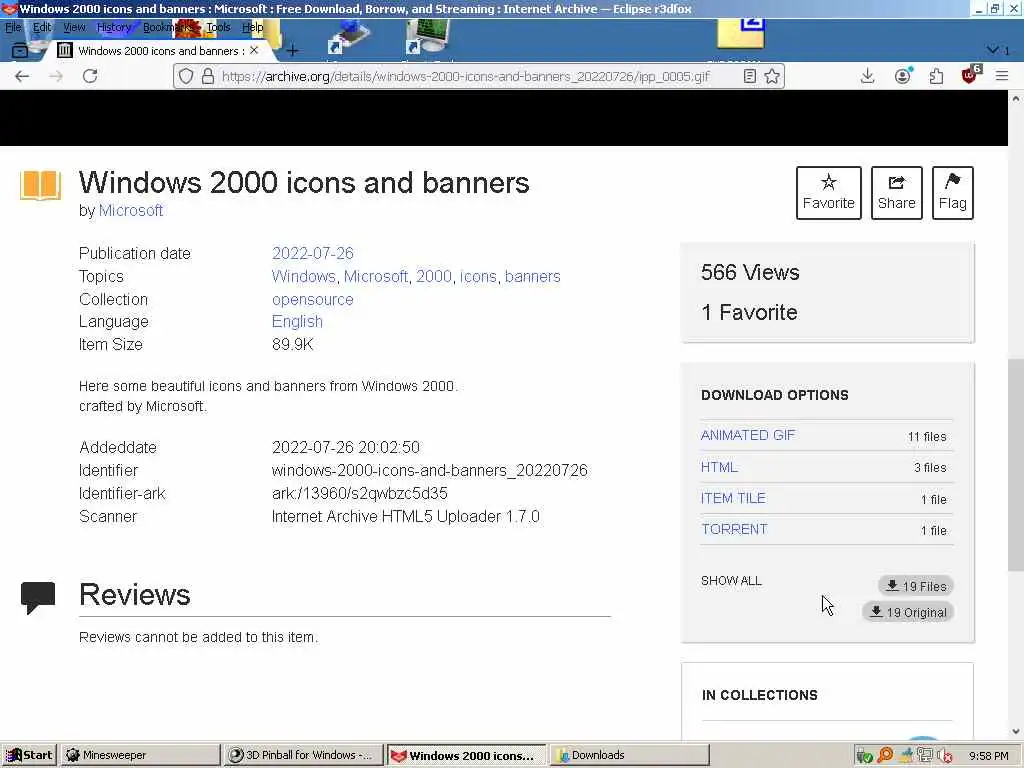Open the uBlock Origin extension icon
Viewport: 1024px width, 768px height.
(970, 76)
